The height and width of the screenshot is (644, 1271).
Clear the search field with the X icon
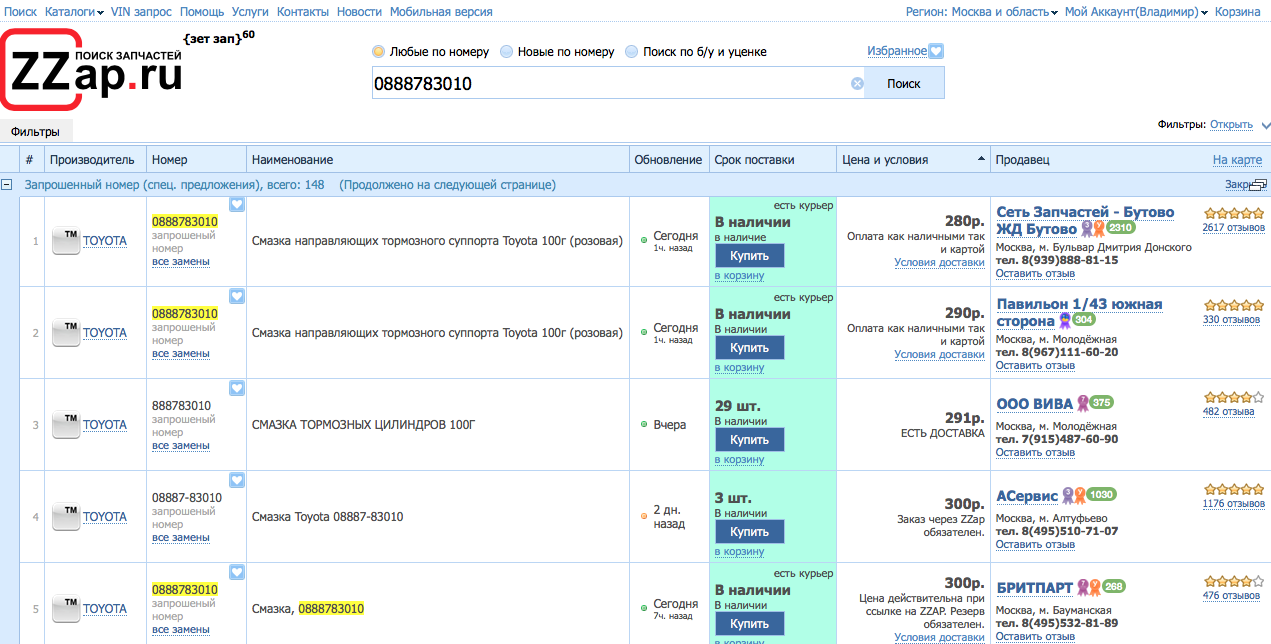point(857,84)
